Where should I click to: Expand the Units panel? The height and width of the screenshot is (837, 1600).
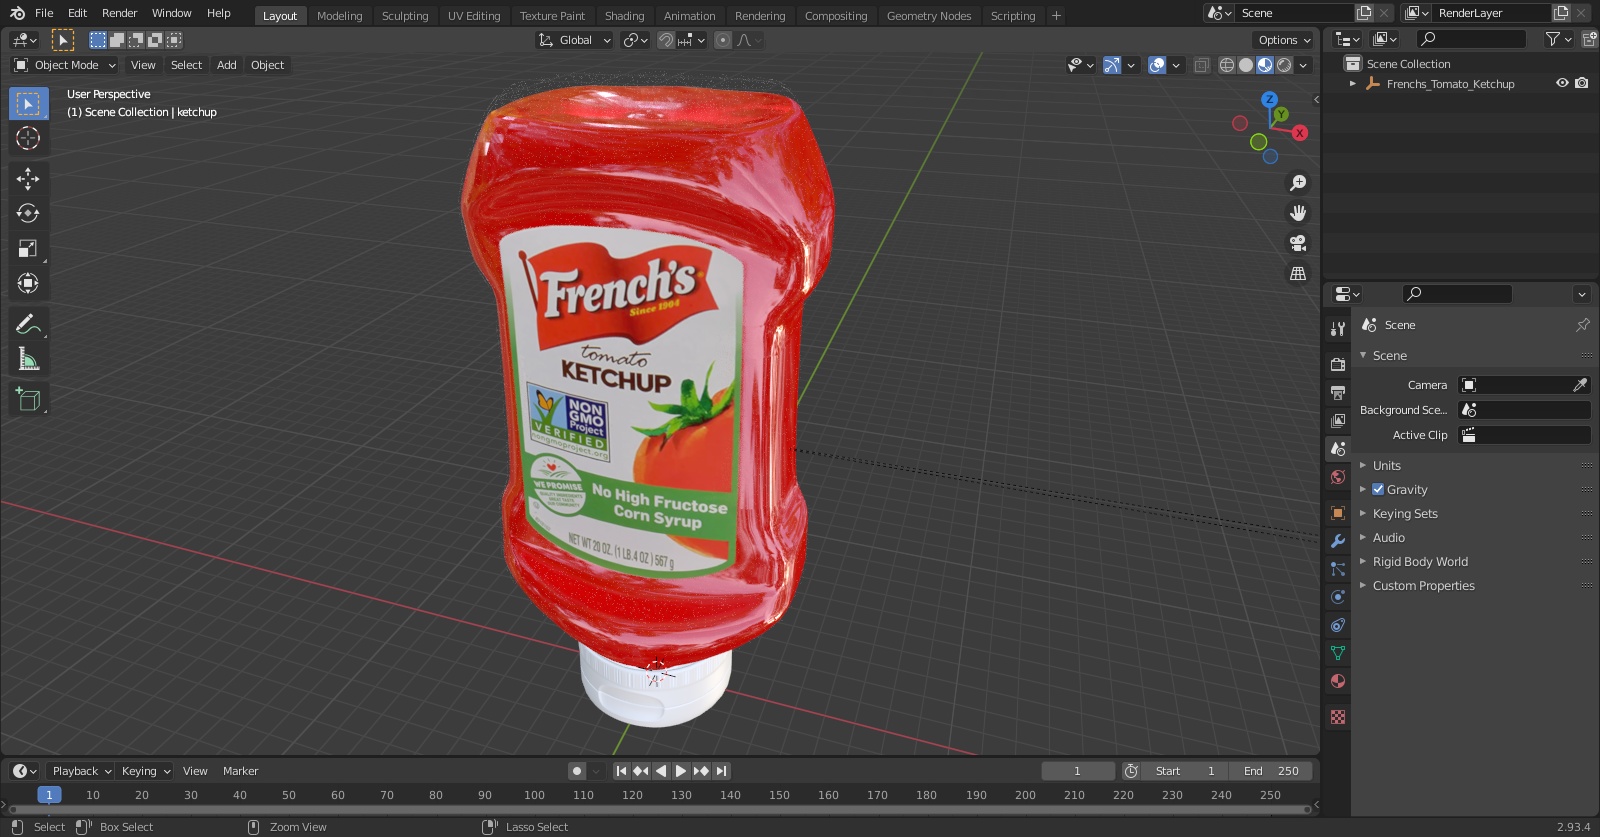(x=1386, y=466)
